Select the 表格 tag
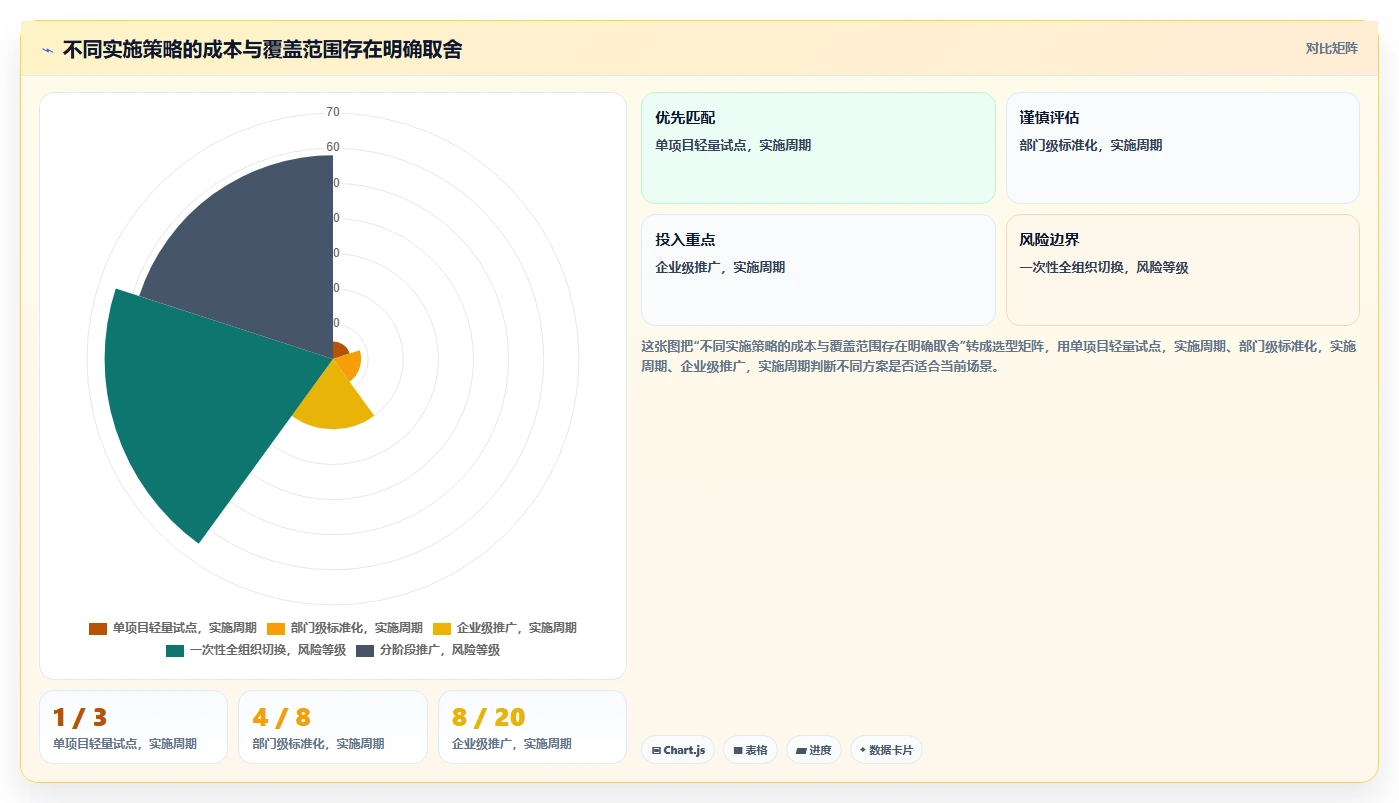 (x=750, y=750)
